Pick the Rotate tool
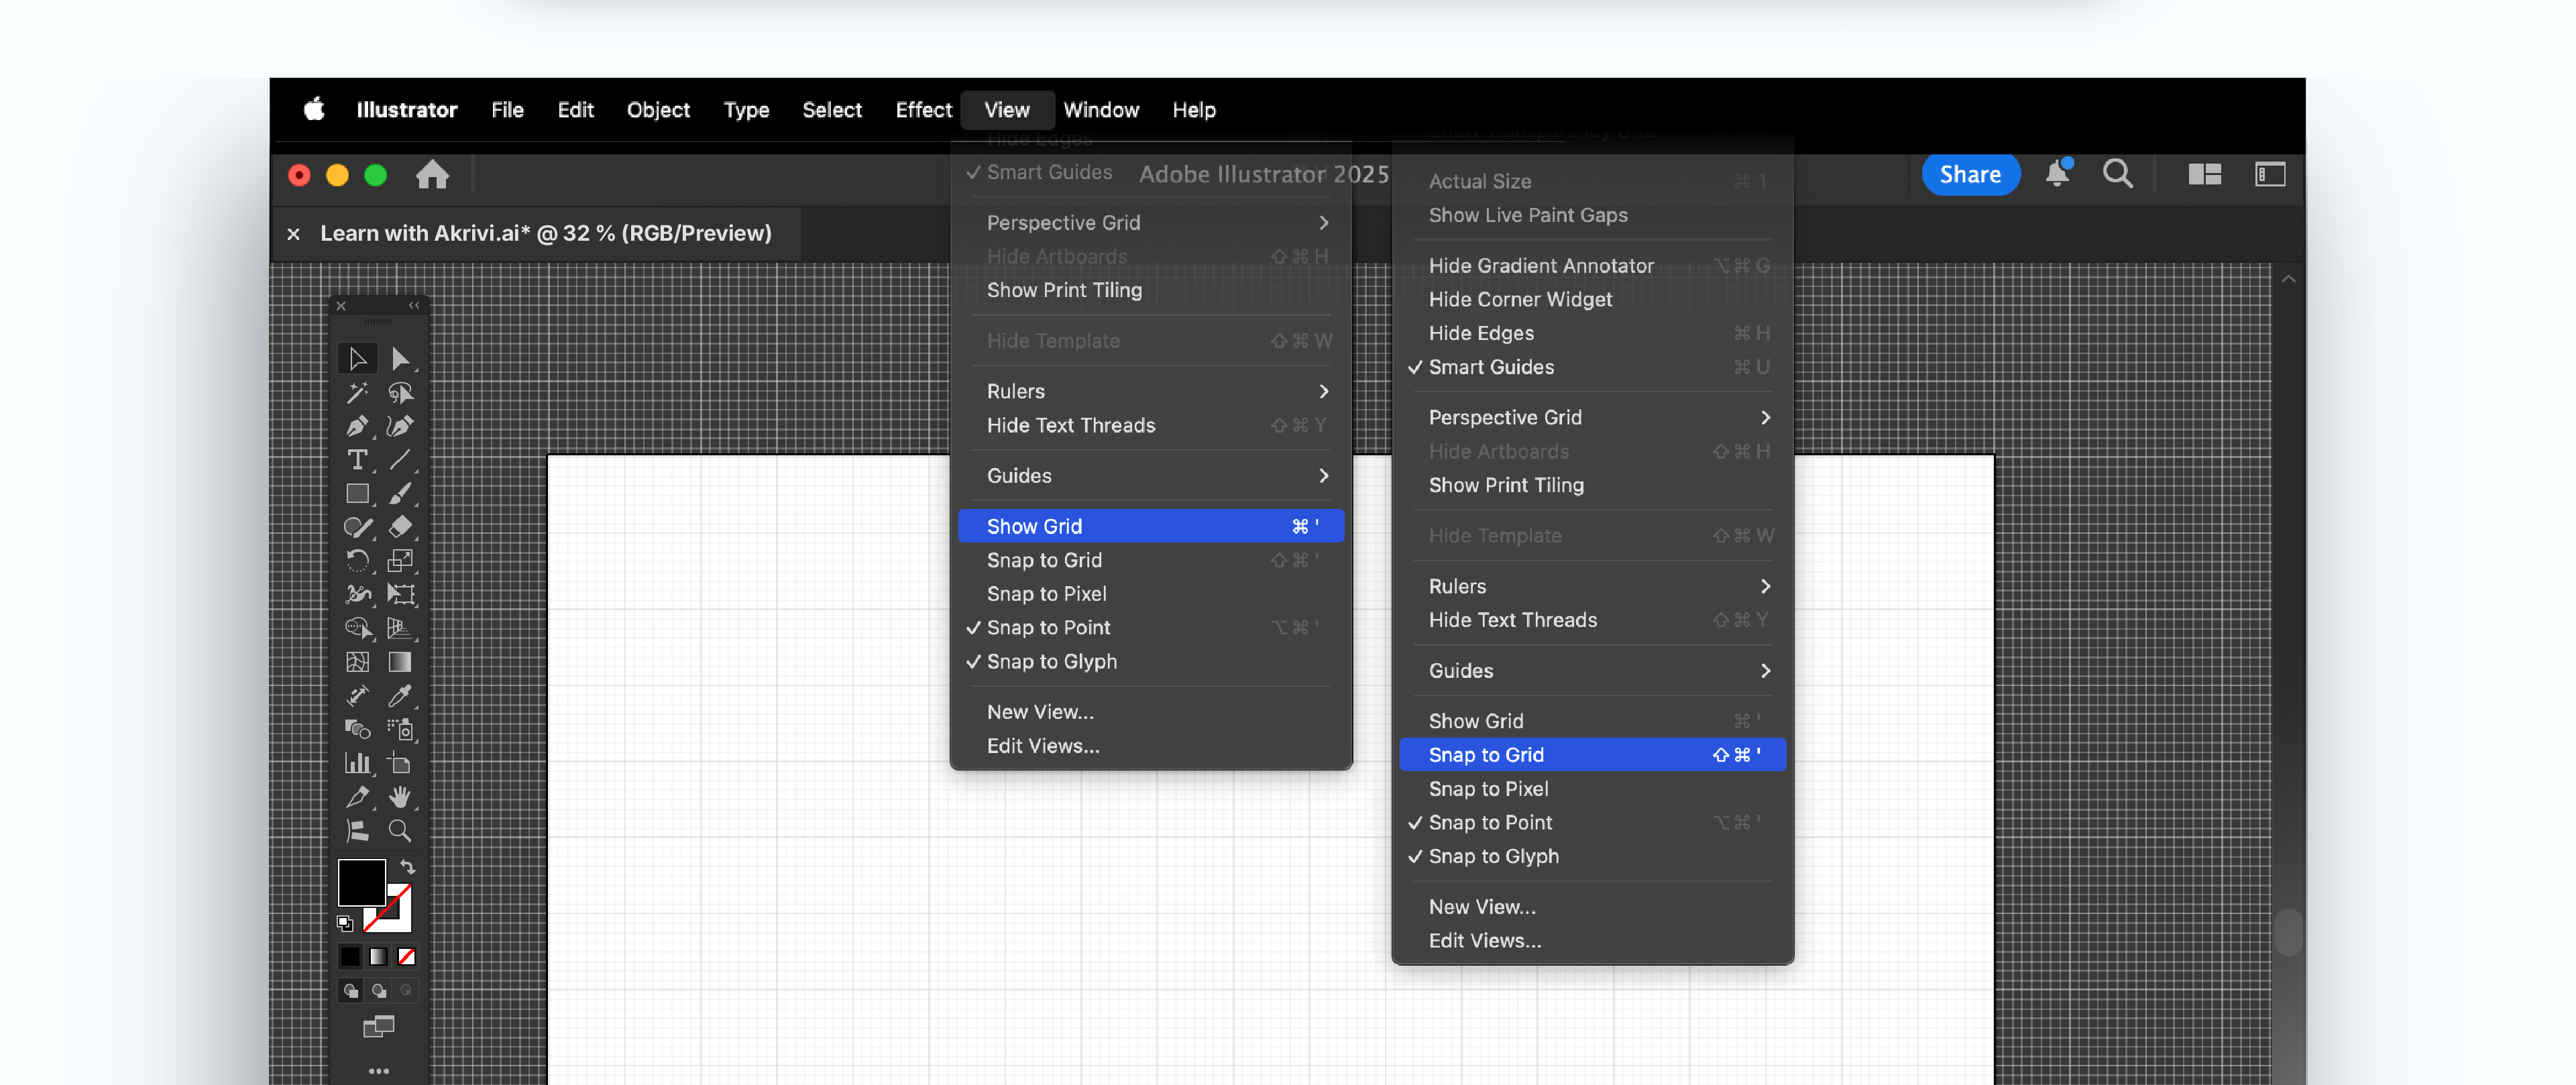Viewport: 2576px width, 1085px height. point(357,561)
